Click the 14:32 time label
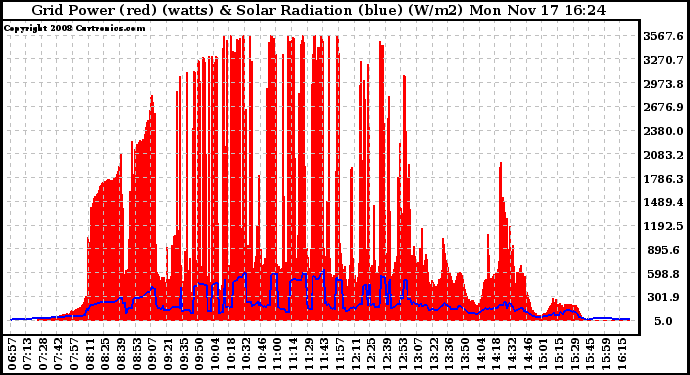Screen dimensions: 690x375 coord(512,353)
